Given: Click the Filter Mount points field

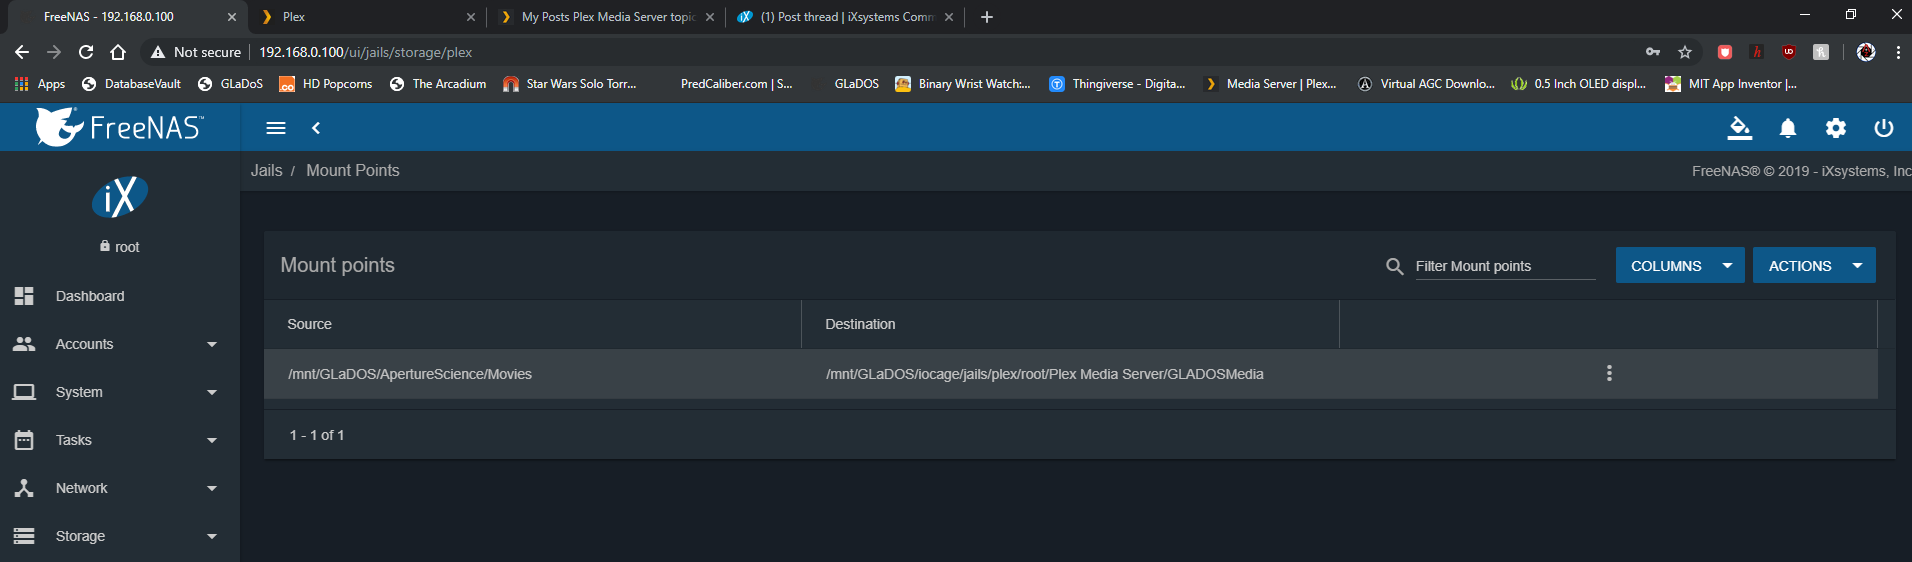Looking at the screenshot, I should point(1504,266).
